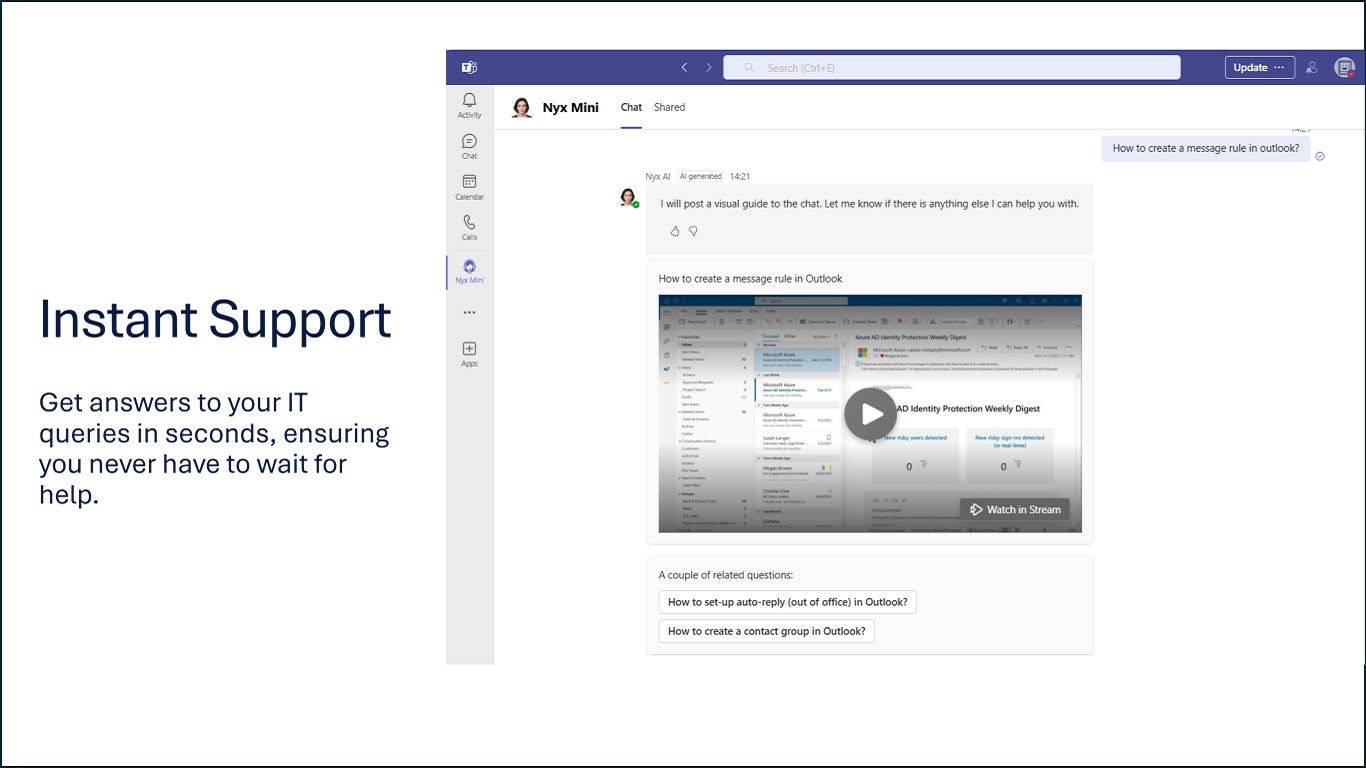Screen dimensions: 1366x768
Task: Click Nyx AI avatar beside the reply
Action: pyautogui.click(x=628, y=197)
